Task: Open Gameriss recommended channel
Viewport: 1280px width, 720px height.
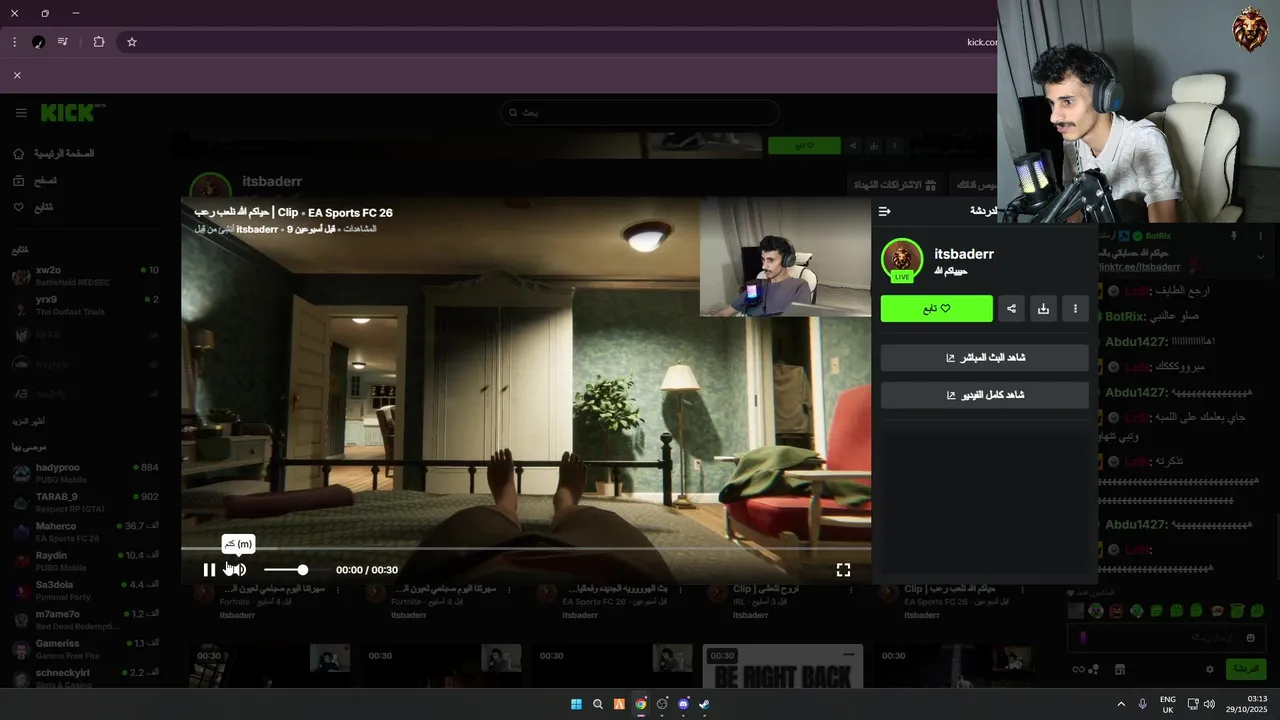Action: (x=85, y=649)
